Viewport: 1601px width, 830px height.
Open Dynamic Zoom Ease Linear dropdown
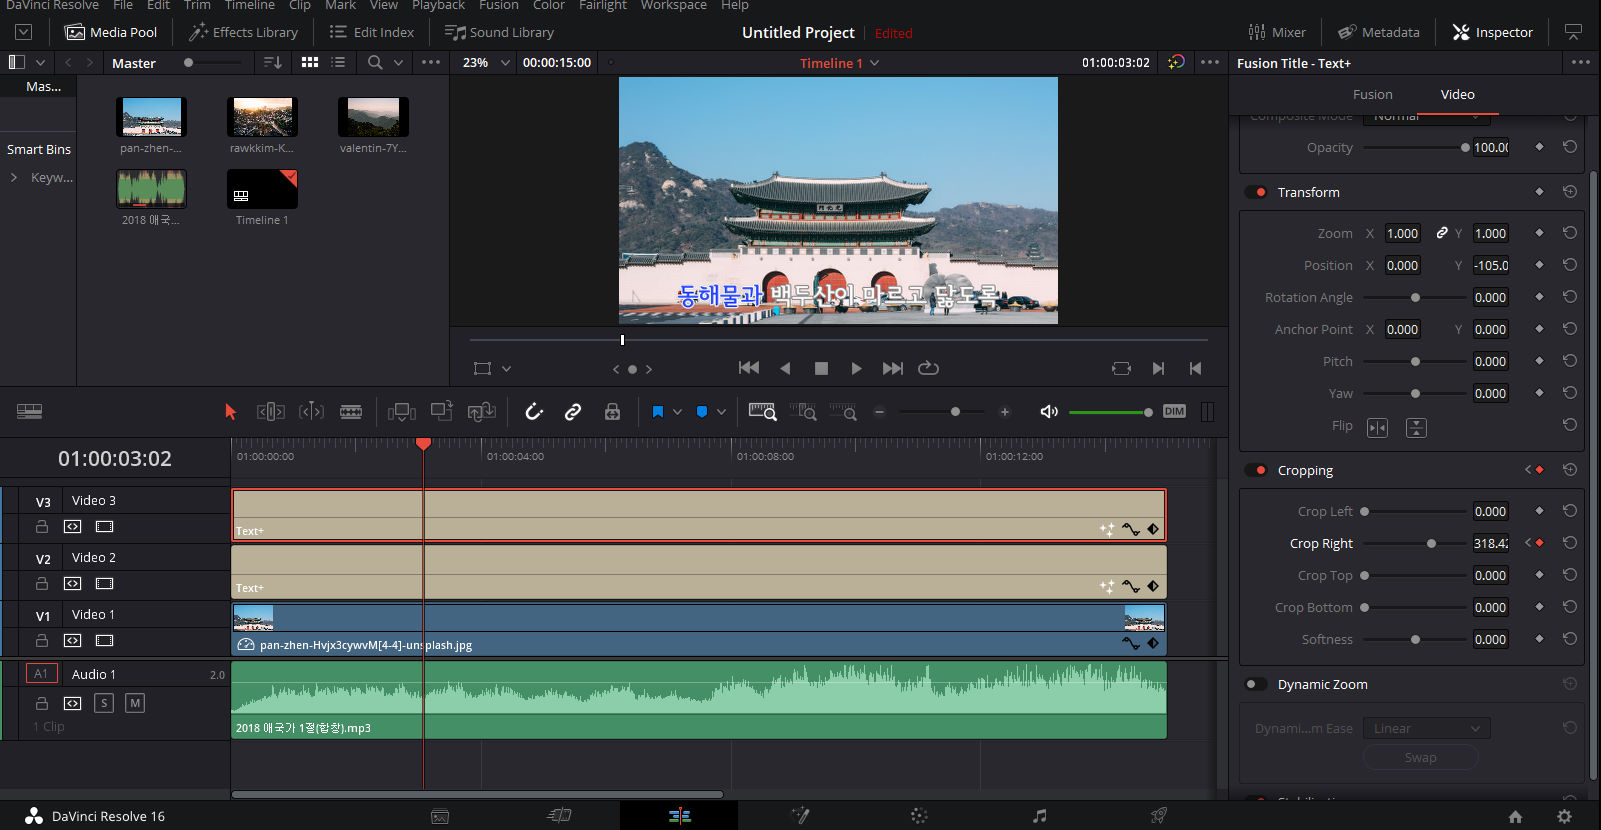[1426, 728]
